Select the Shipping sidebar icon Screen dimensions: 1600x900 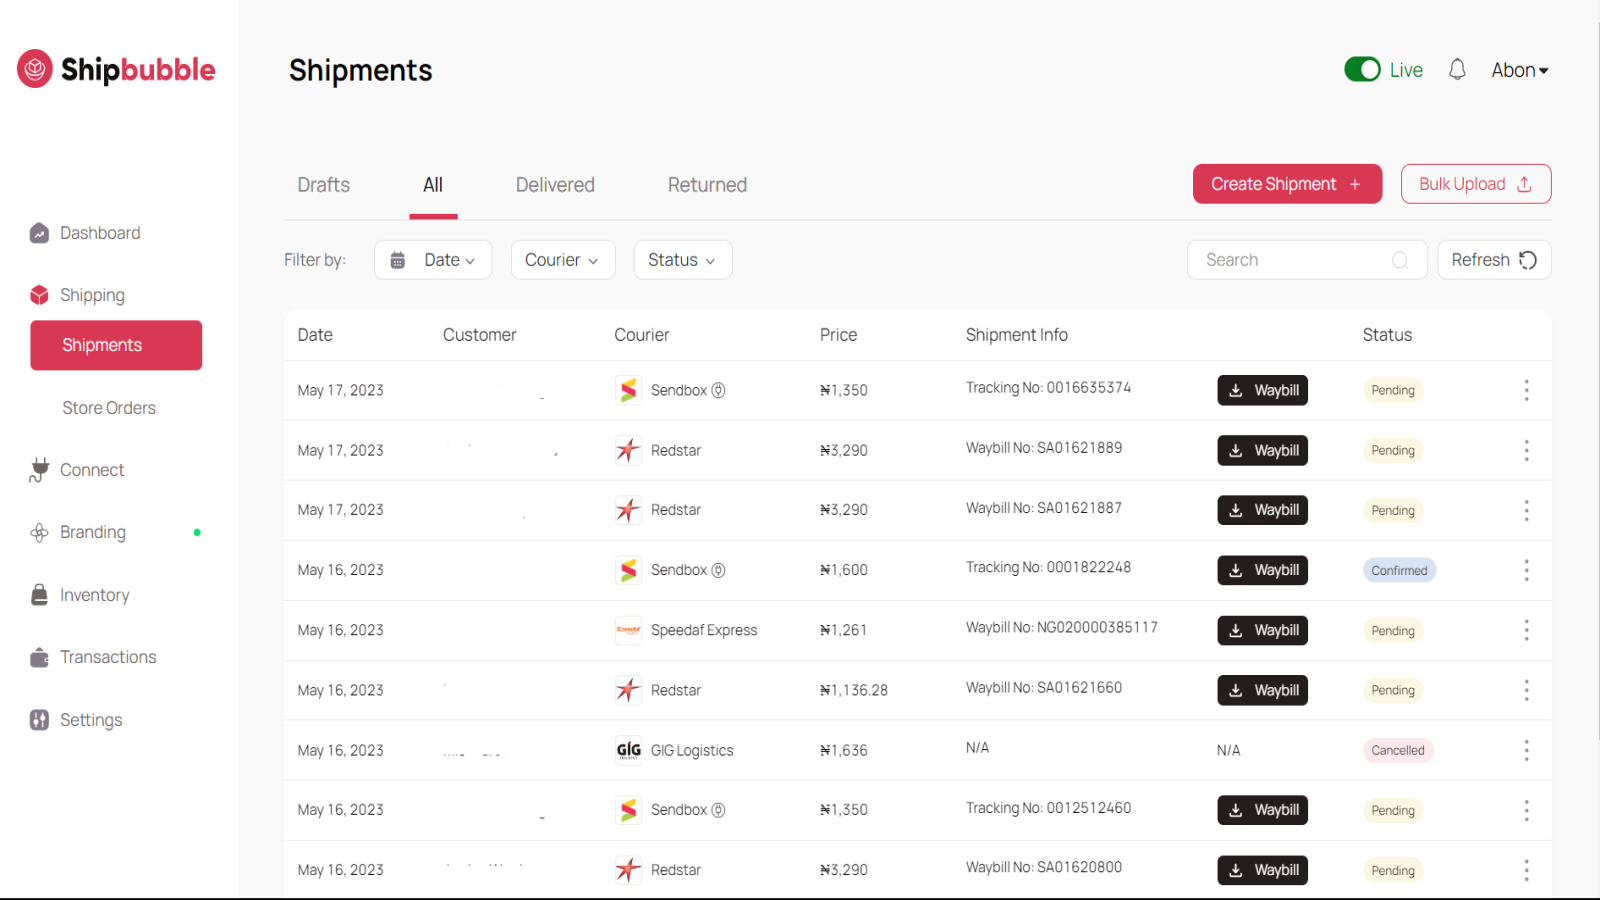[x=39, y=294]
